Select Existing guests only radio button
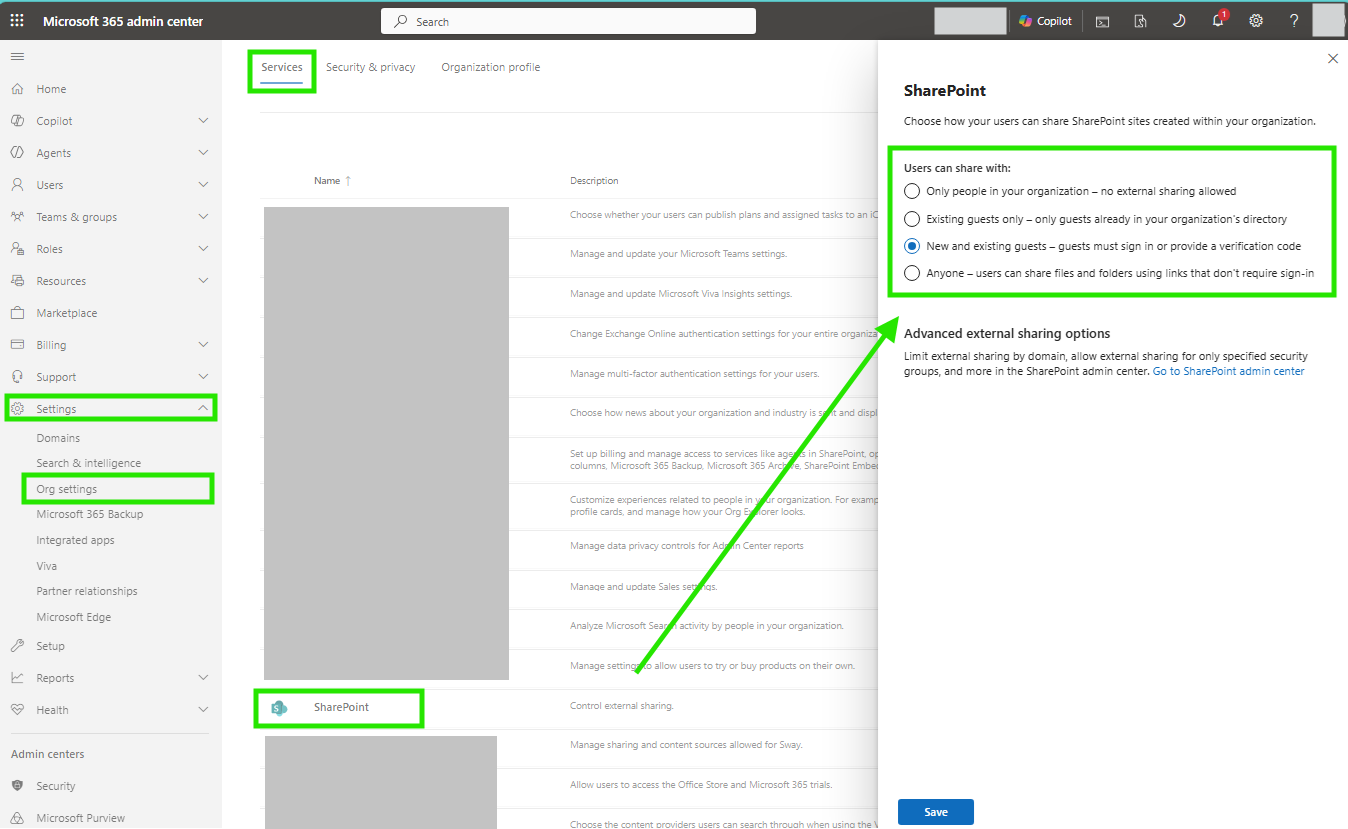This screenshot has height=829, width=1348. click(911, 219)
